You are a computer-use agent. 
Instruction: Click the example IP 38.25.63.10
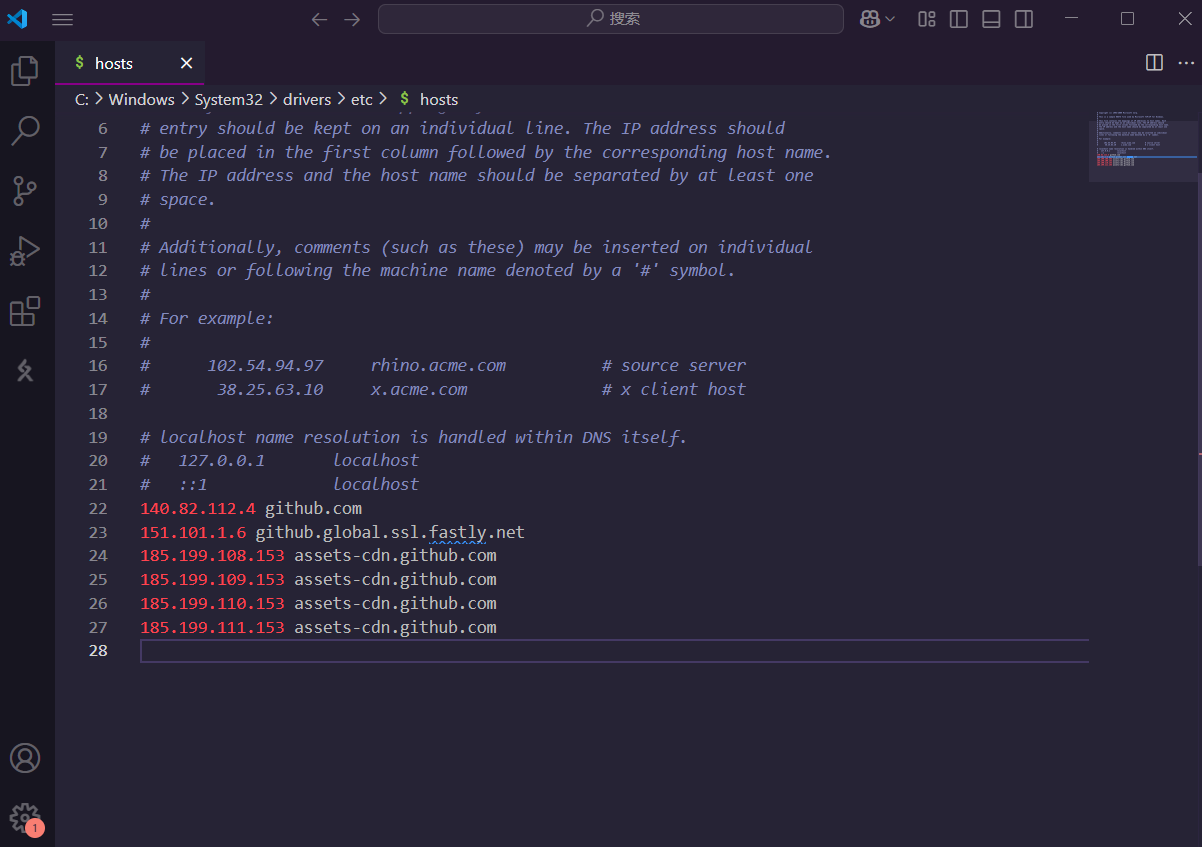(270, 389)
